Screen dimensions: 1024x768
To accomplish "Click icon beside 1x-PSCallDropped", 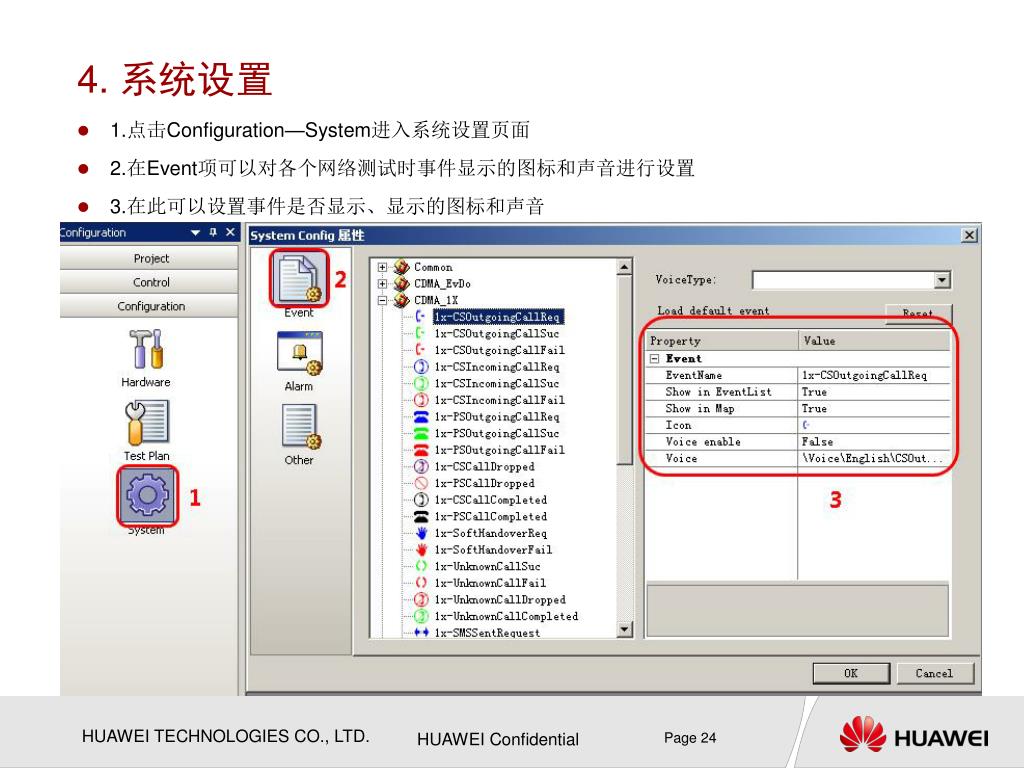I will point(421,483).
